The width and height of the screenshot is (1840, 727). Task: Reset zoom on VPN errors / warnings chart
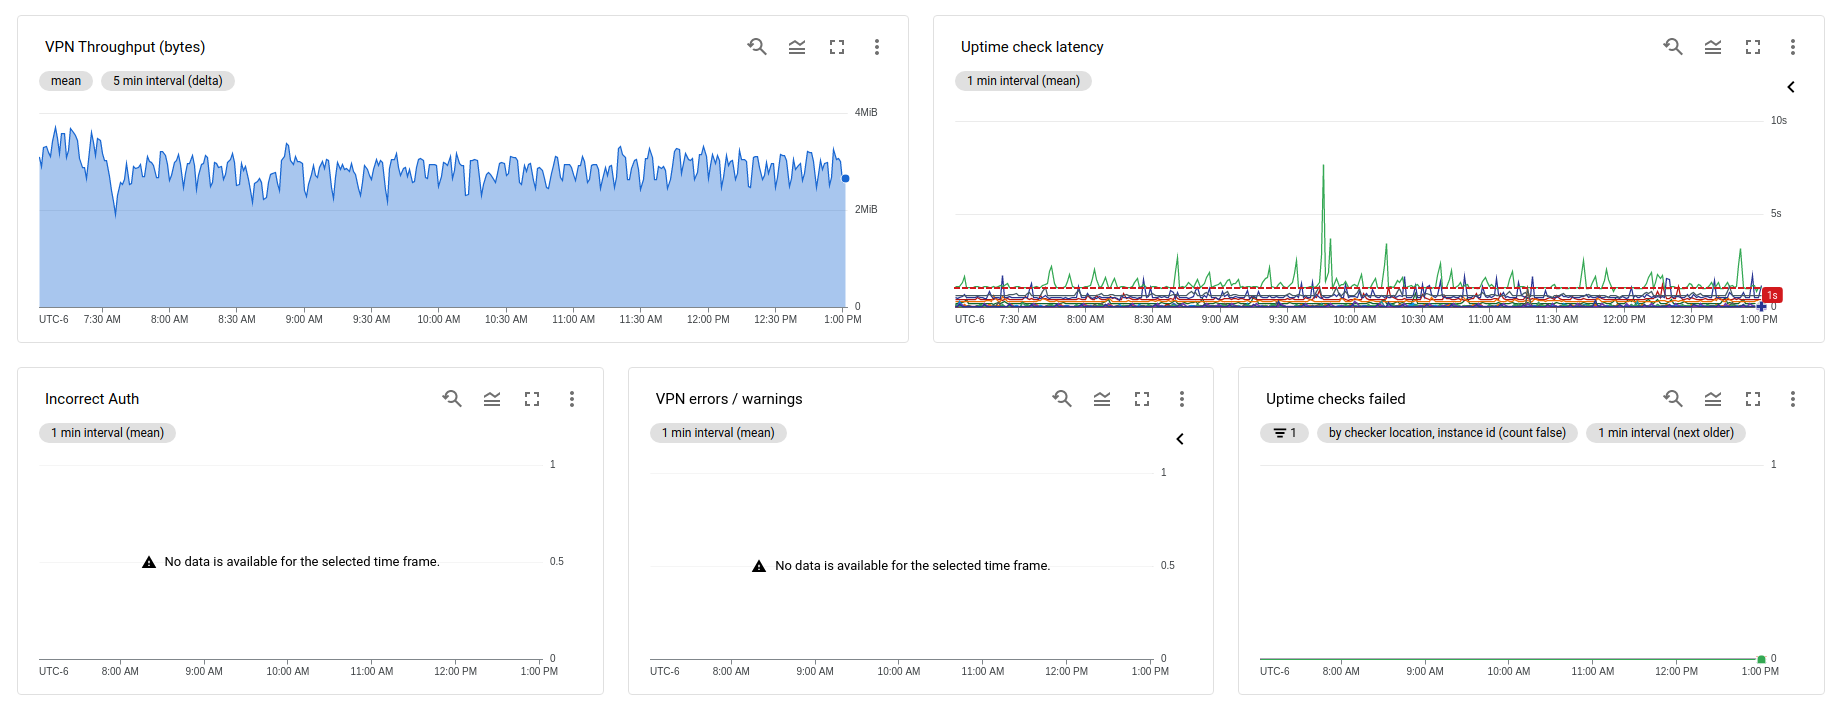tap(1062, 399)
